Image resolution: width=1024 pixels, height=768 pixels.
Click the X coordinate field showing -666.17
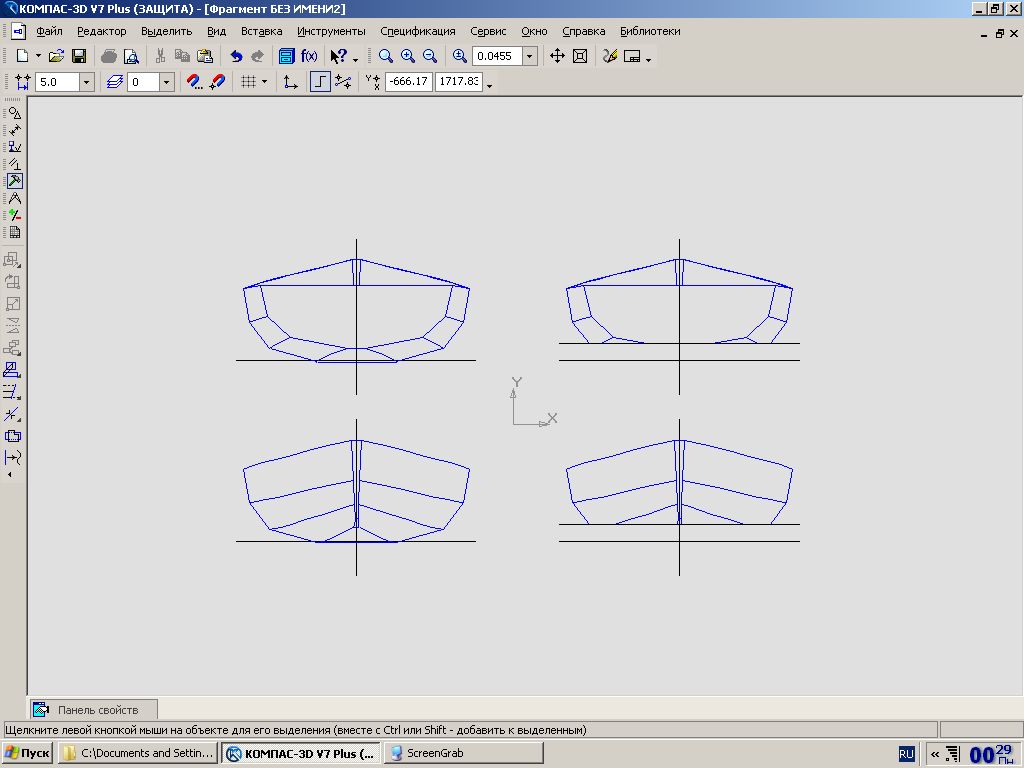pos(408,82)
